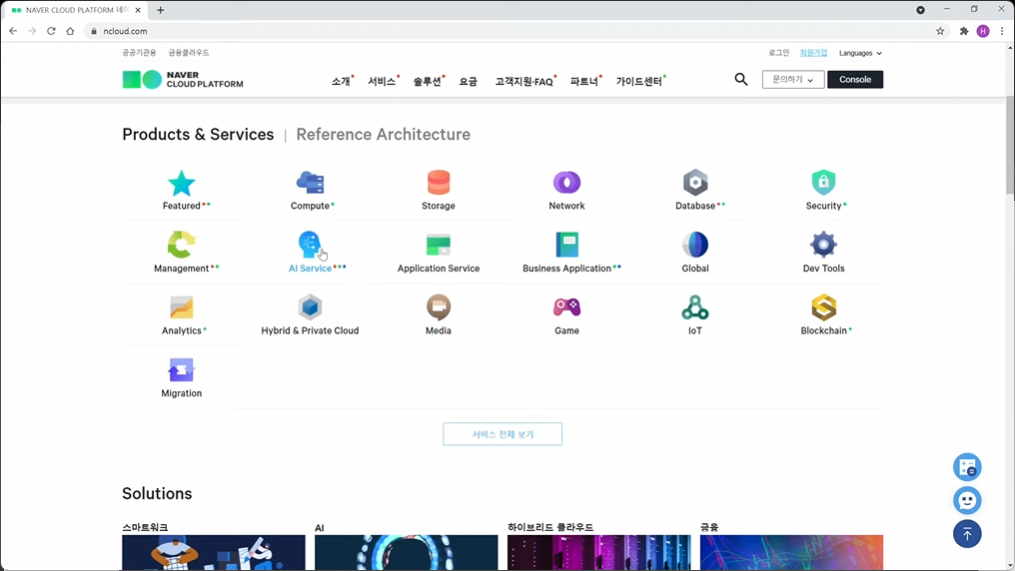The width and height of the screenshot is (1015, 571).
Task: Open the AI Service icon
Action: (310, 245)
